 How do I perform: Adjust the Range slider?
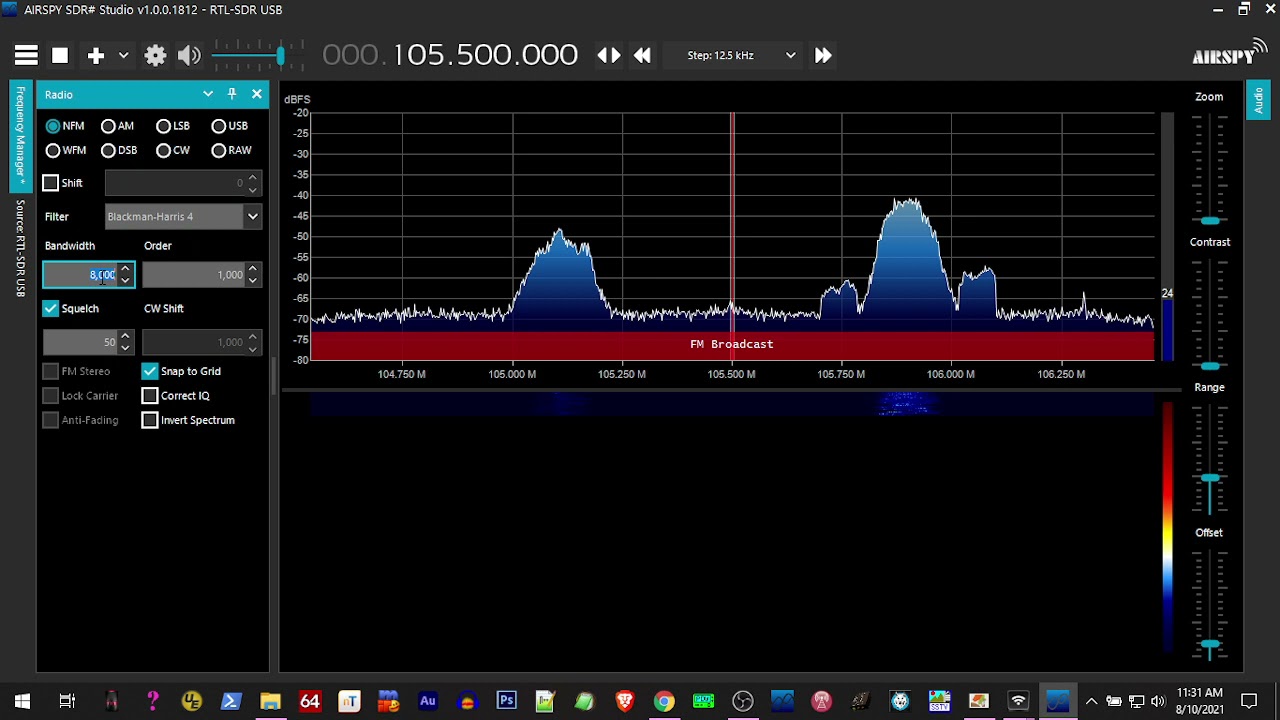1210,479
